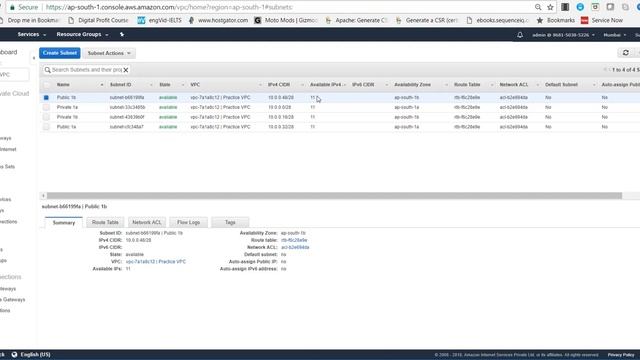Click the globe language icon in footer
The height and width of the screenshot is (360, 640).
click(x=14, y=354)
